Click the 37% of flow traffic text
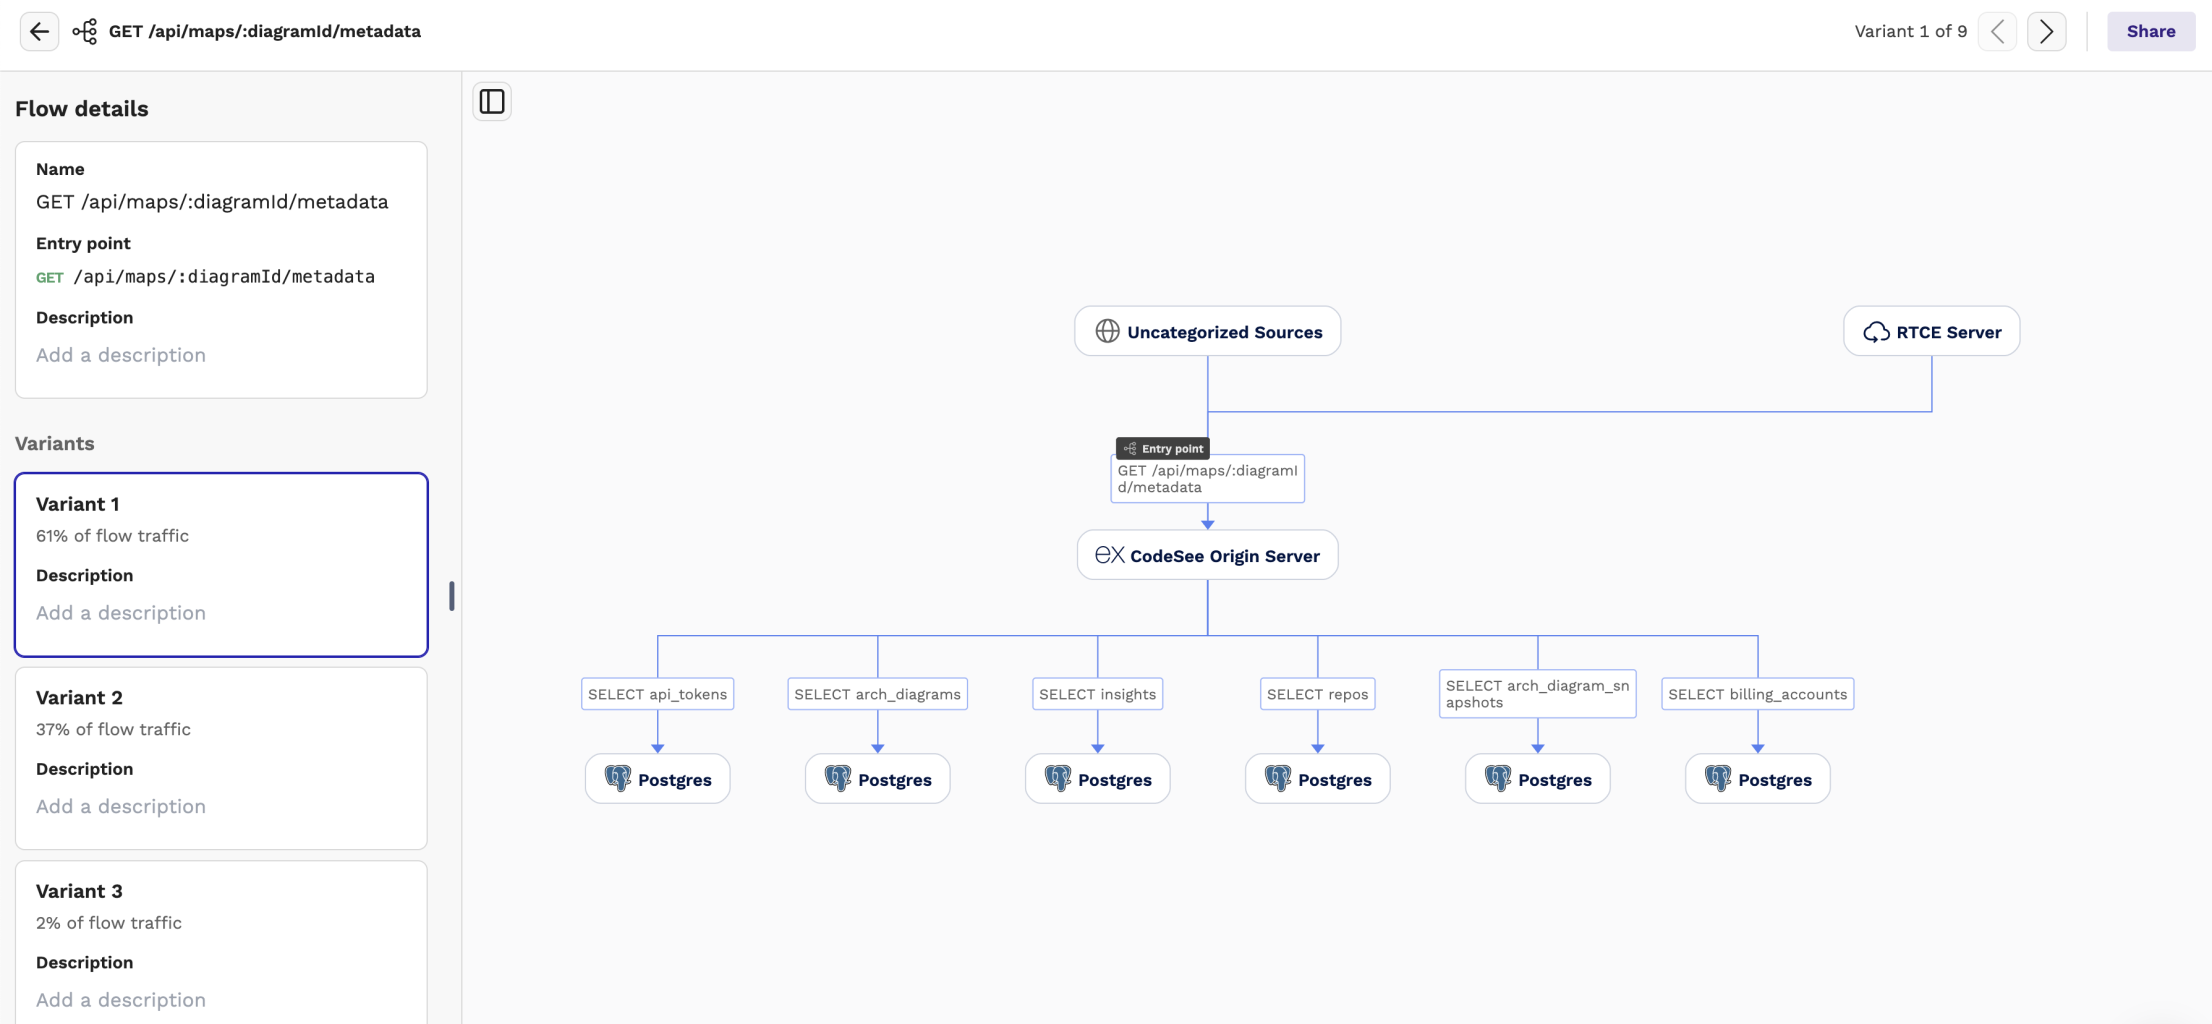Viewport: 2212px width, 1024px height. point(113,729)
